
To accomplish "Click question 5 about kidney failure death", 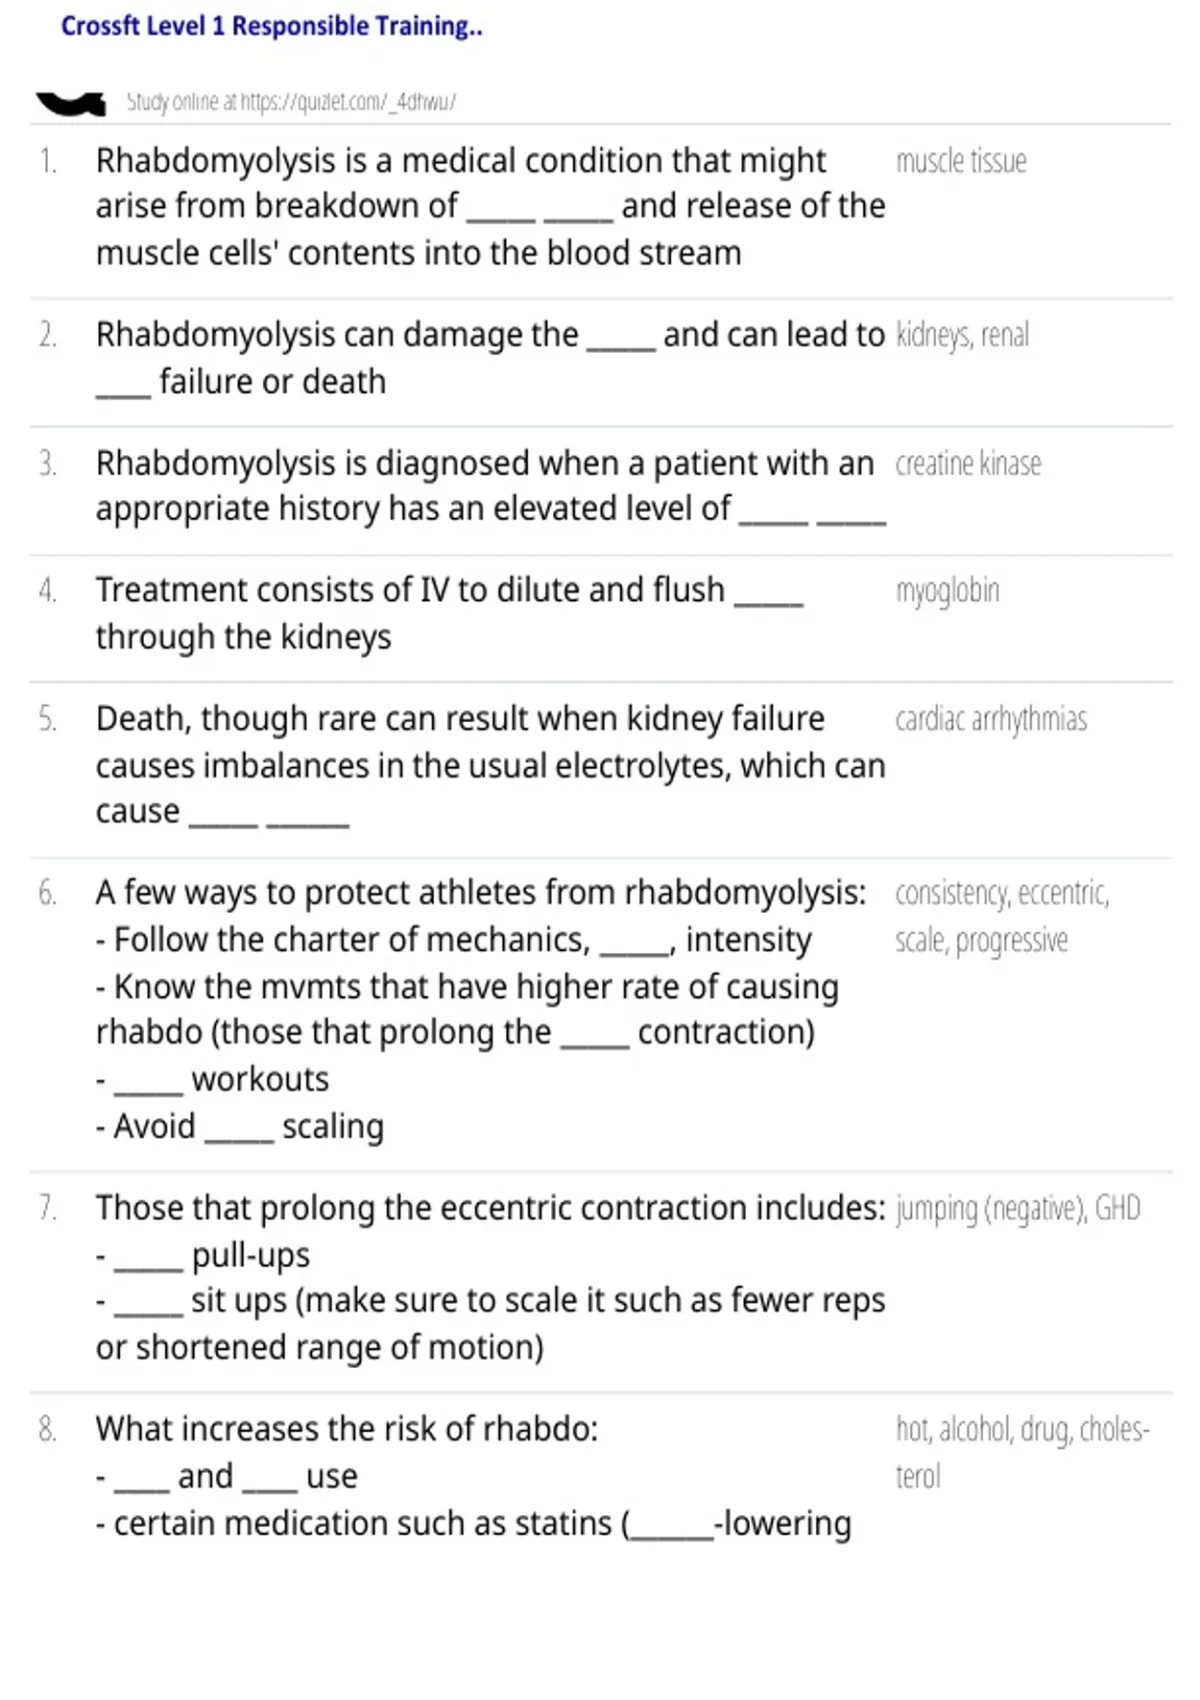I will click(491, 765).
